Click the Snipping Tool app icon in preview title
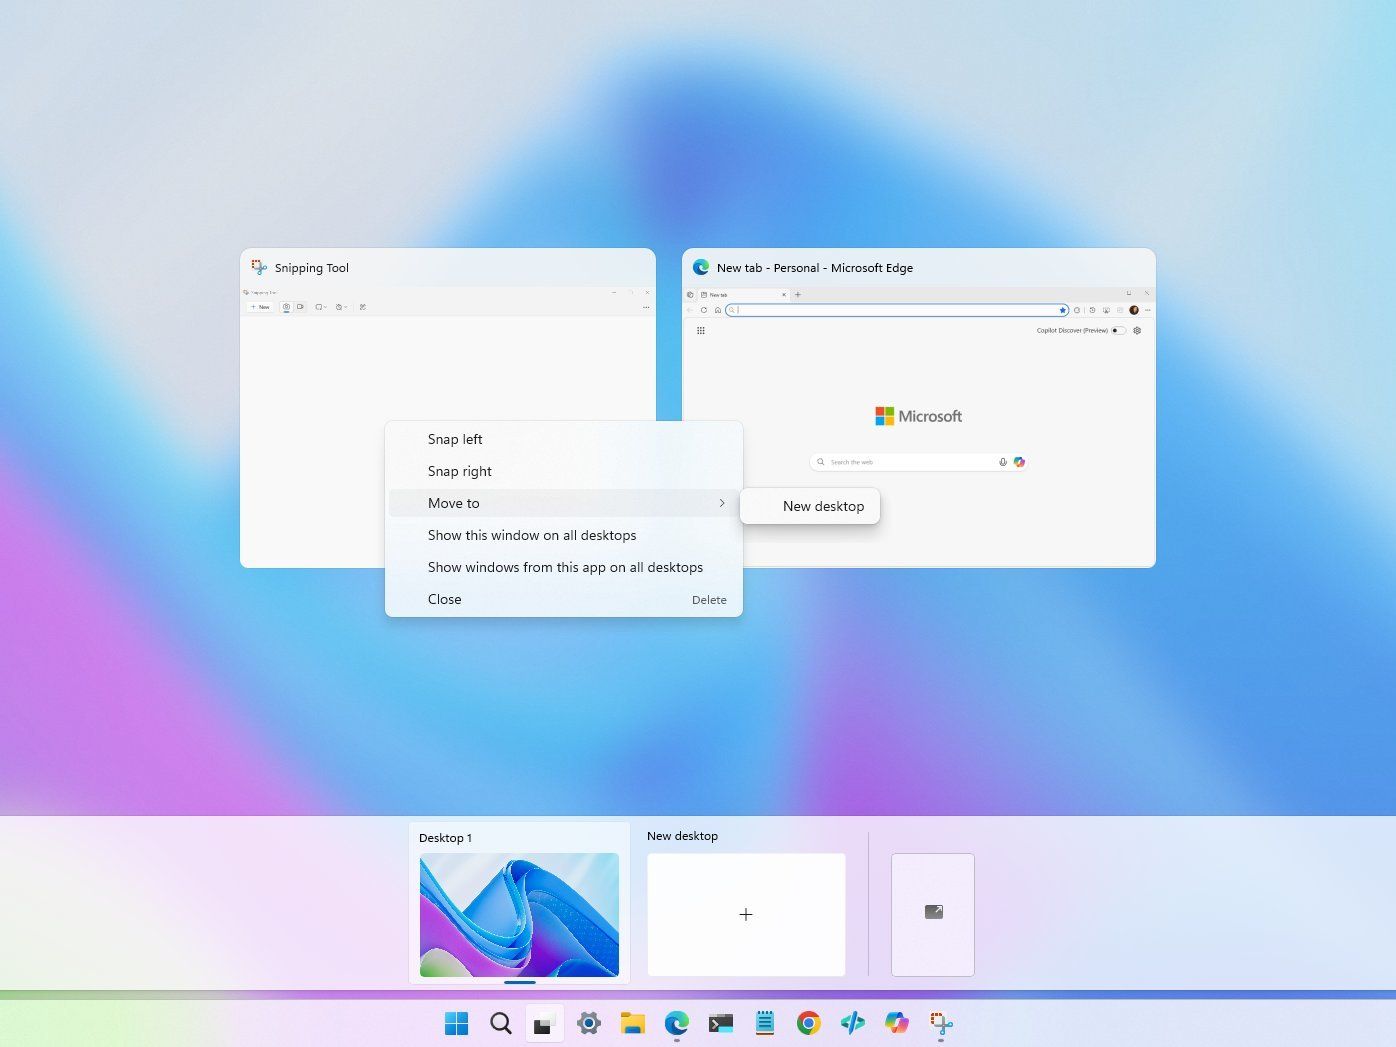Screen dimensions: 1396x1047 tap(259, 267)
